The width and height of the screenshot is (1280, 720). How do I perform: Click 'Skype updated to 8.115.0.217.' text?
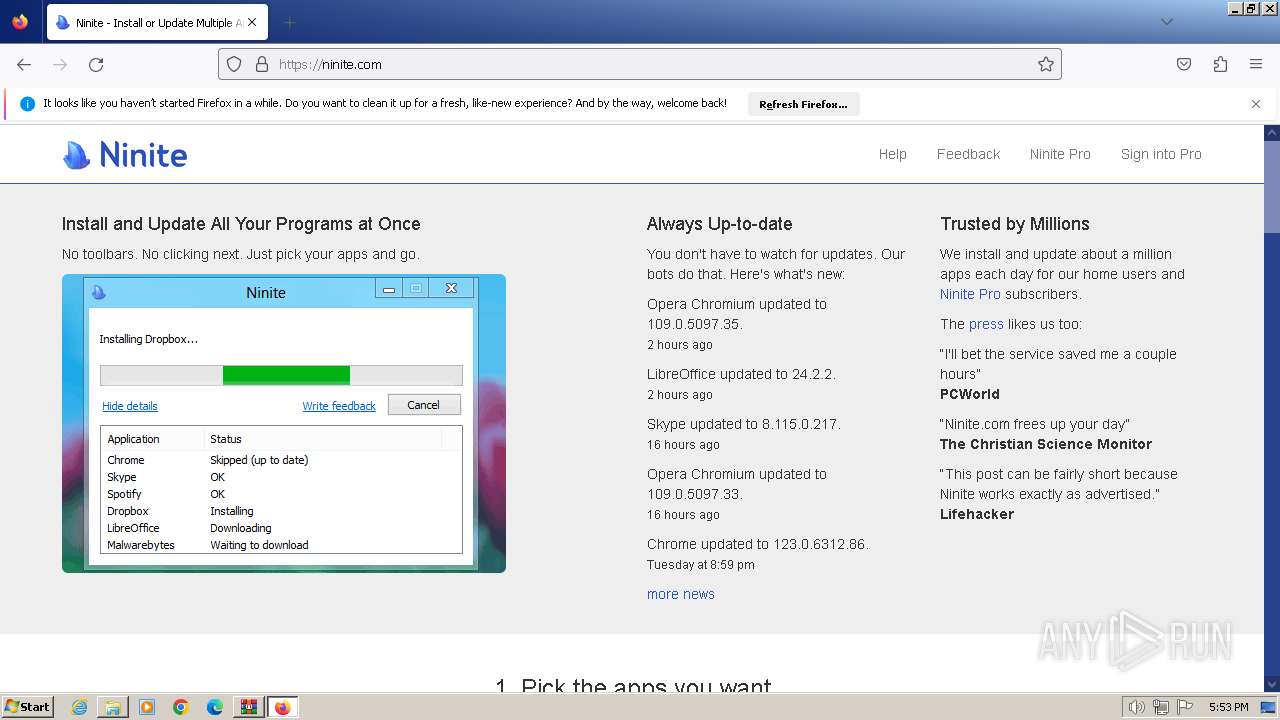744,424
